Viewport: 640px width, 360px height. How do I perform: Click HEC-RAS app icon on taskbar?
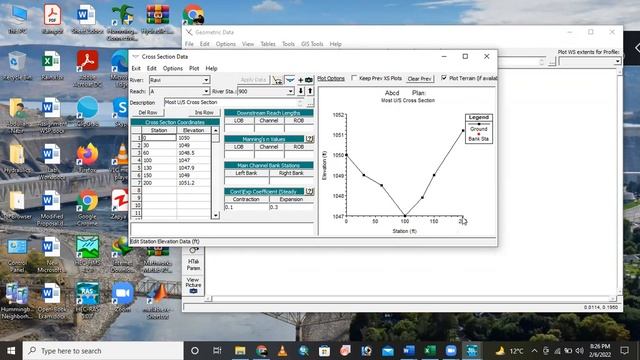(x=472, y=351)
